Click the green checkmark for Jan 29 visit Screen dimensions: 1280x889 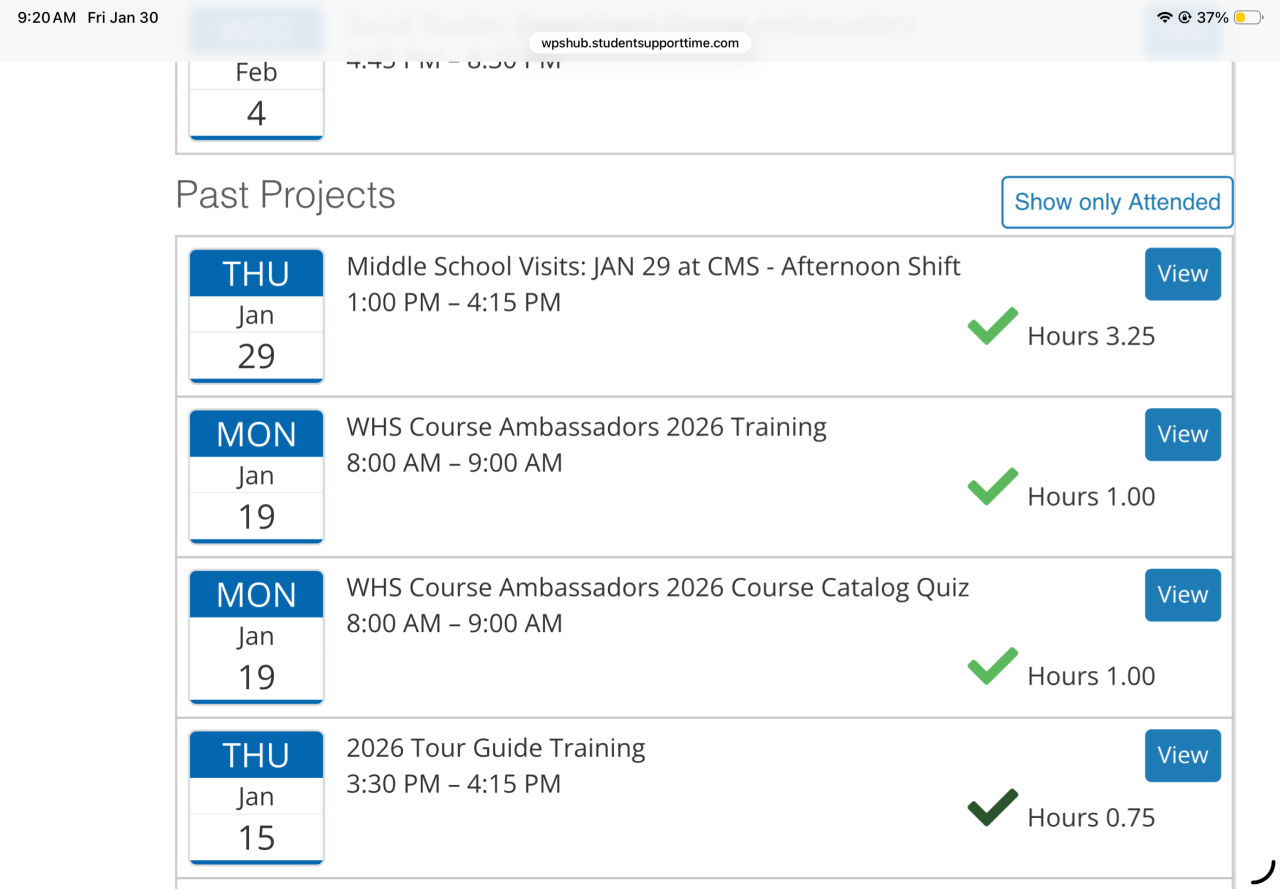click(x=992, y=327)
